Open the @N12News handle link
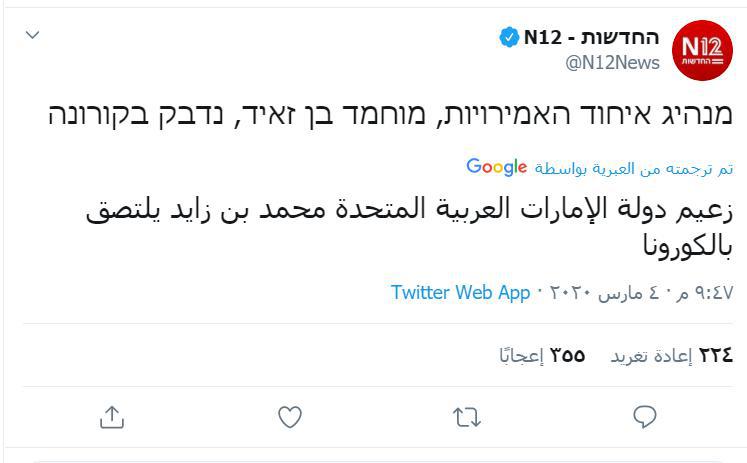Viewport: 747px width, 463px height. (612, 63)
